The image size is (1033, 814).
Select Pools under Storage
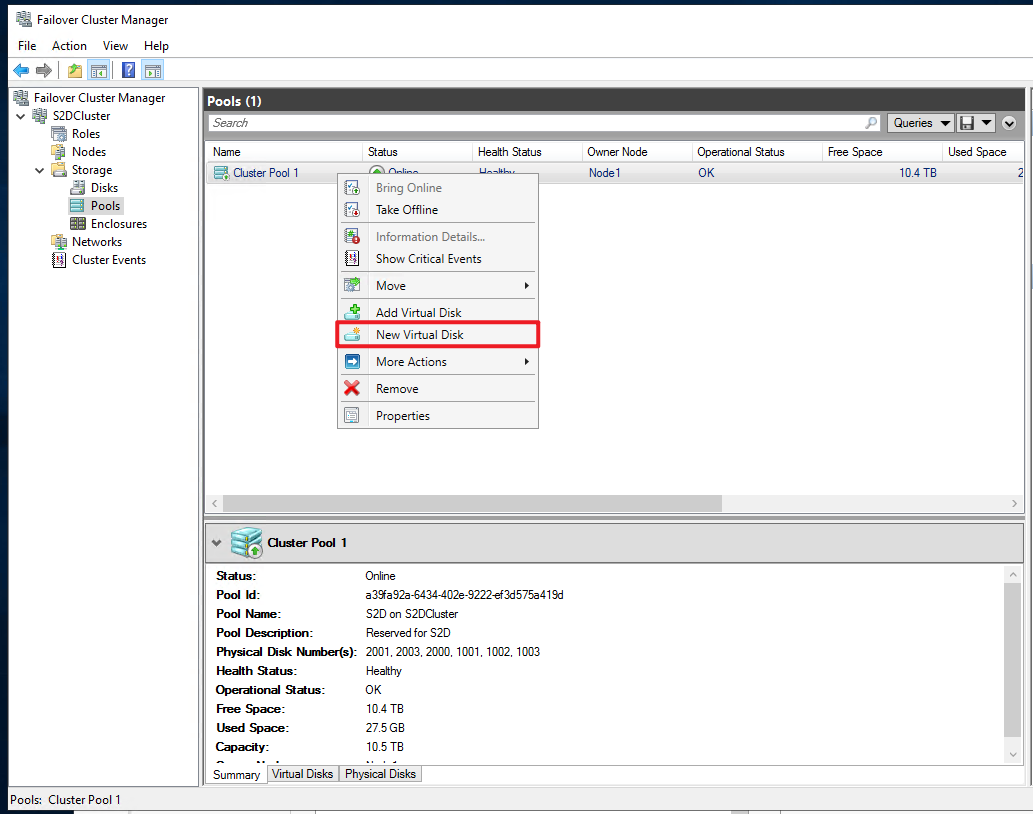pyautogui.click(x=105, y=205)
